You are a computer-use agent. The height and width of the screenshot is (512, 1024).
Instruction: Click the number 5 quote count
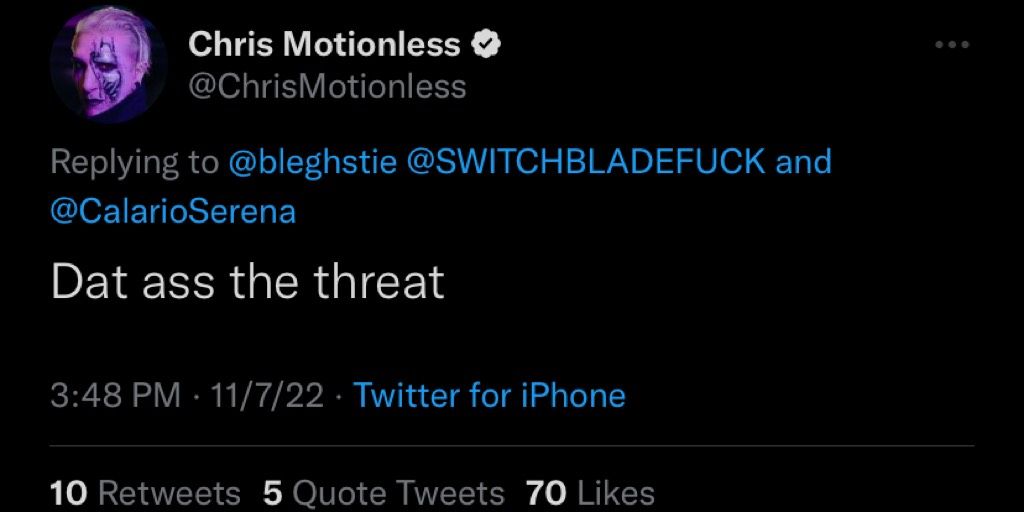click(x=272, y=494)
